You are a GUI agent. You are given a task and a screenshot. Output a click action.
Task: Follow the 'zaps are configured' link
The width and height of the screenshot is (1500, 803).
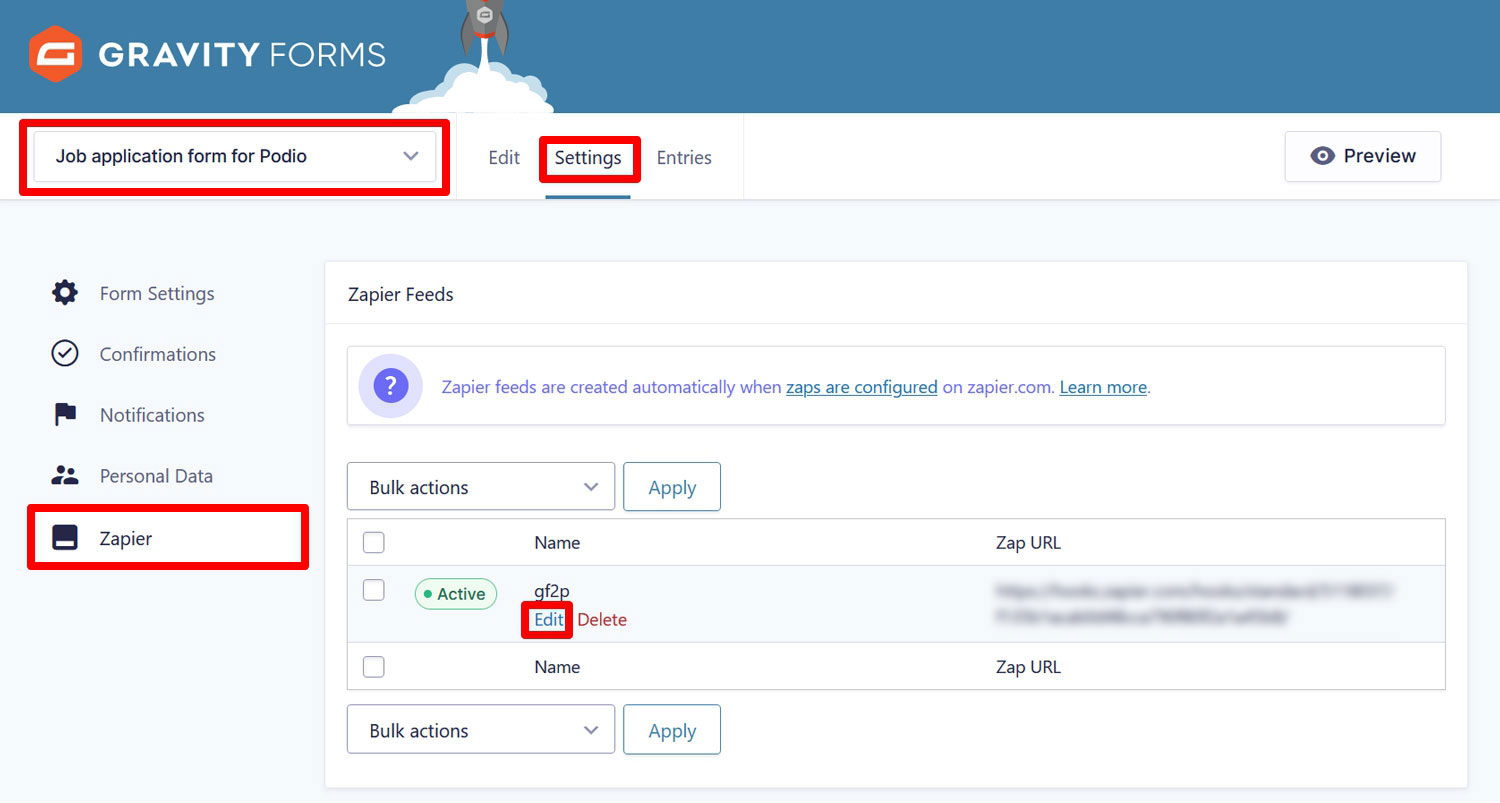pos(862,387)
